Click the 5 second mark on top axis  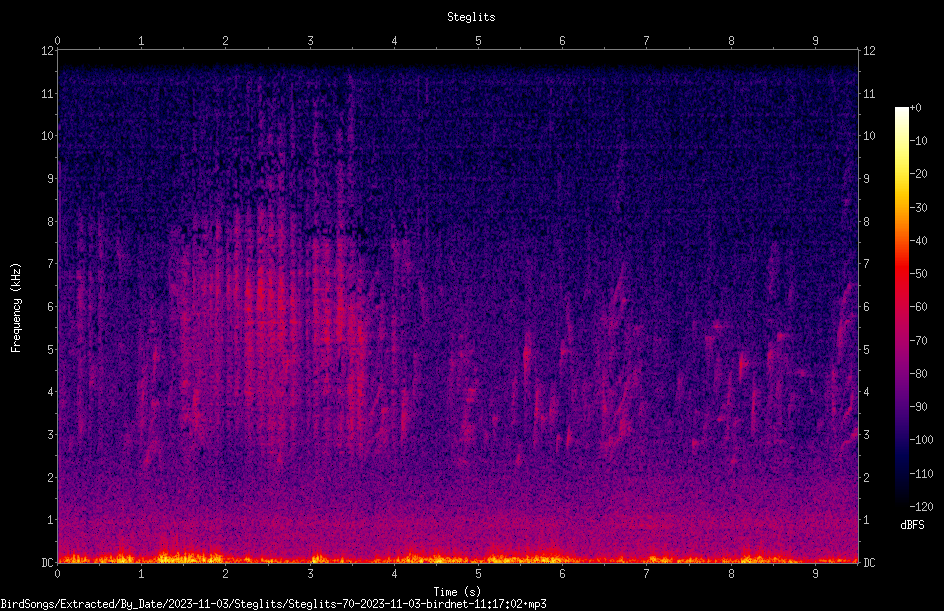pos(478,41)
